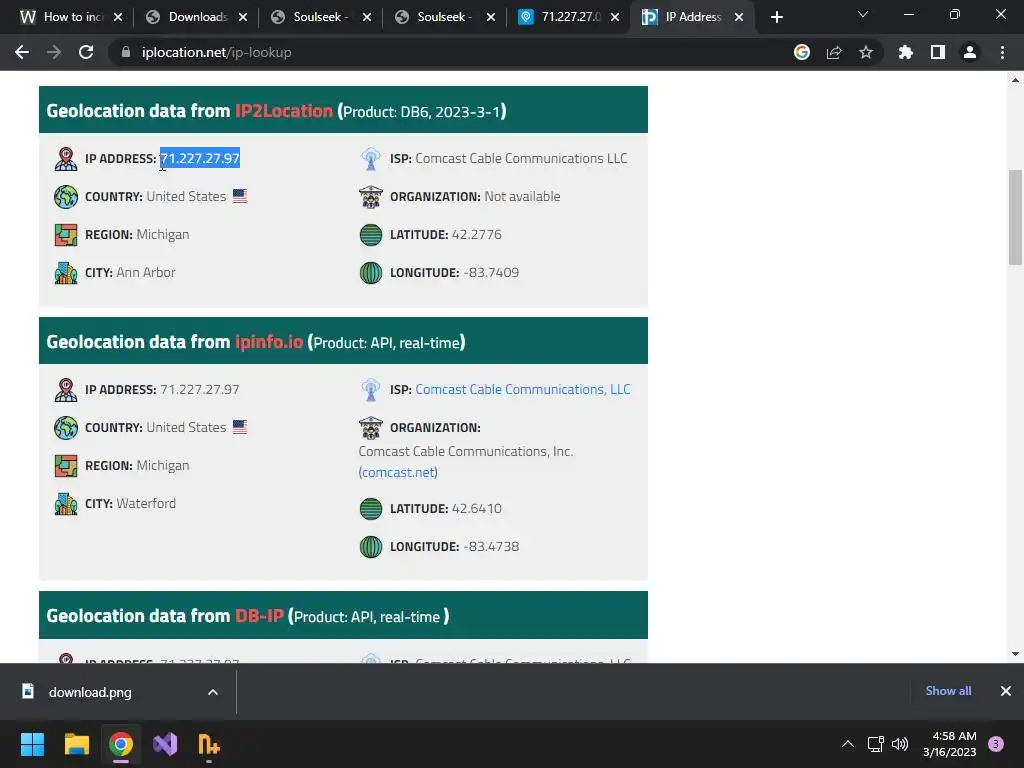Screen dimensions: 1024x768
Task: Click the 'Ann Arbor' city value
Action: click(x=146, y=272)
